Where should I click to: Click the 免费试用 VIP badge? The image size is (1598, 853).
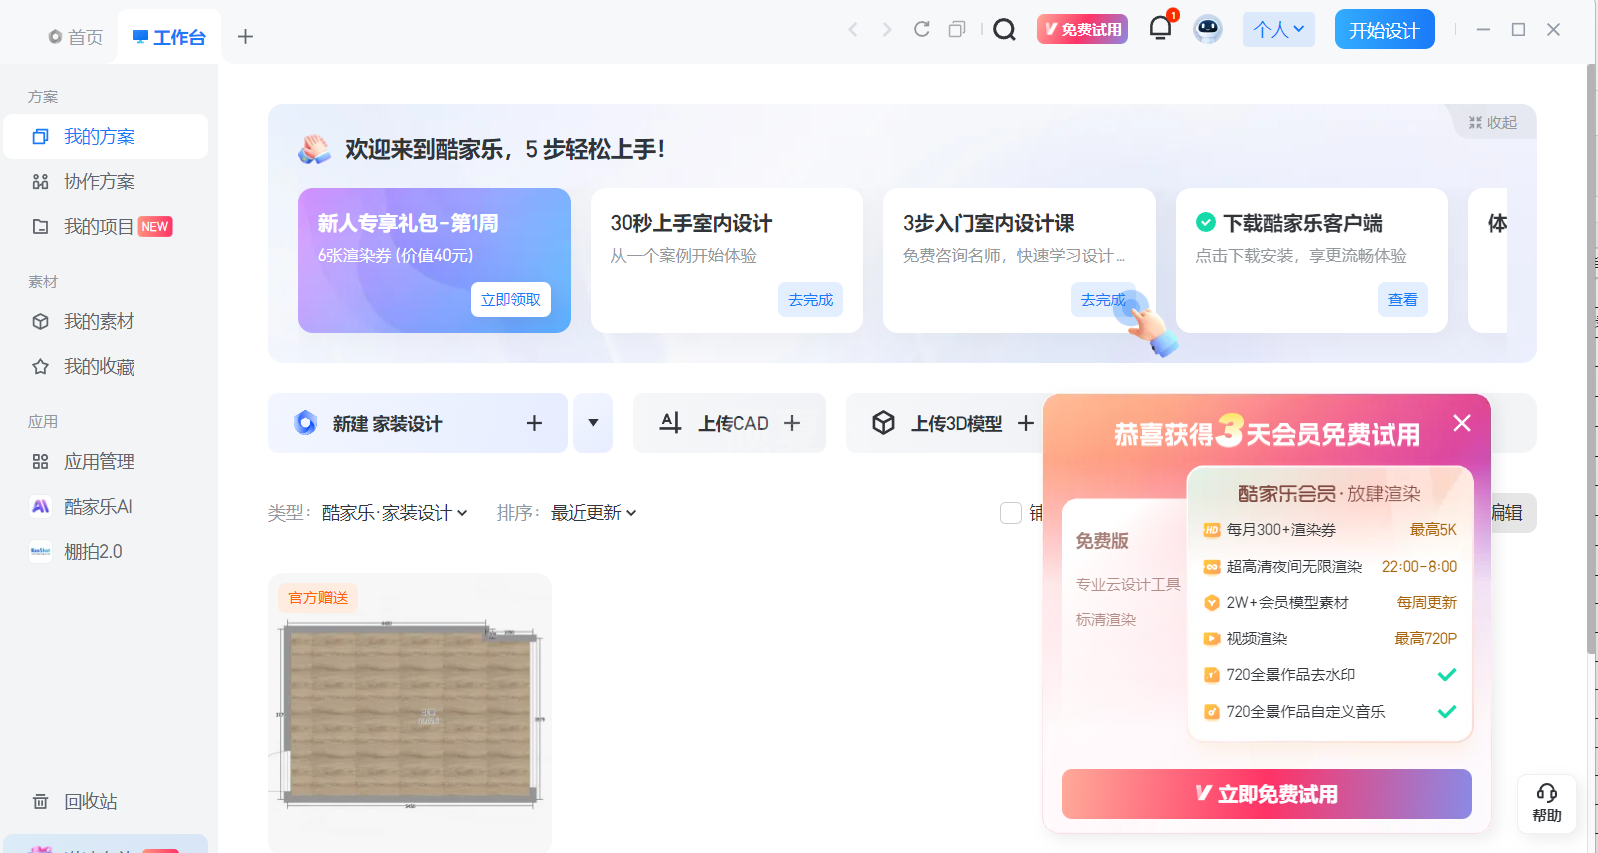pyautogui.click(x=1082, y=29)
